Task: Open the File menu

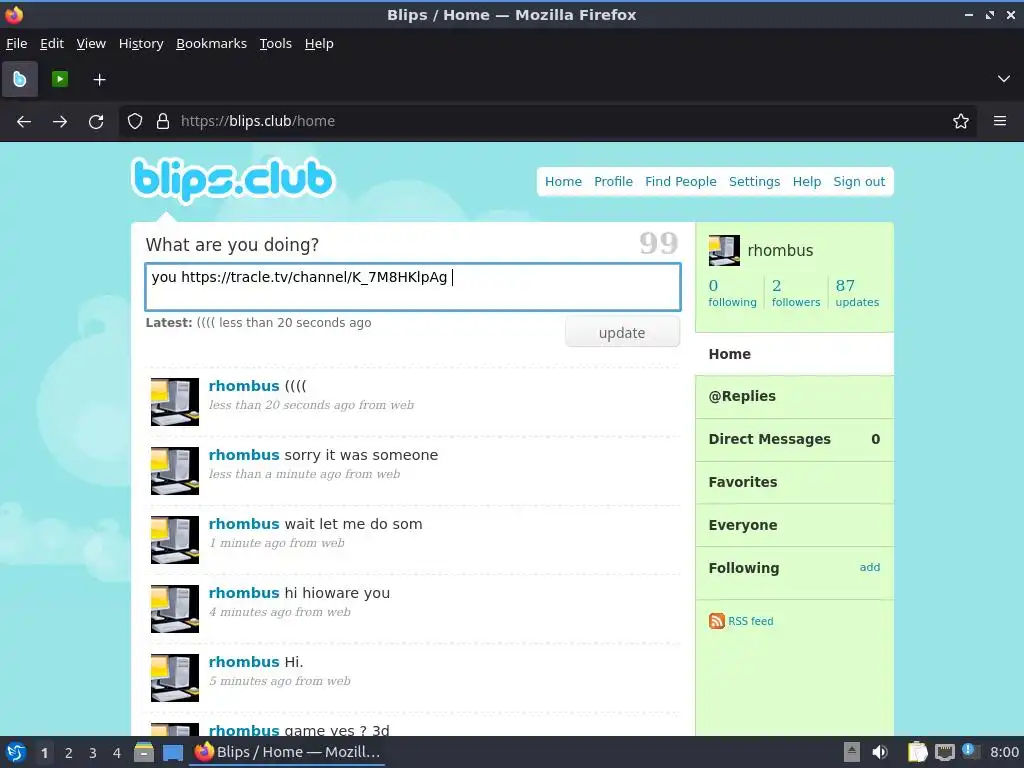Action: click(x=16, y=44)
